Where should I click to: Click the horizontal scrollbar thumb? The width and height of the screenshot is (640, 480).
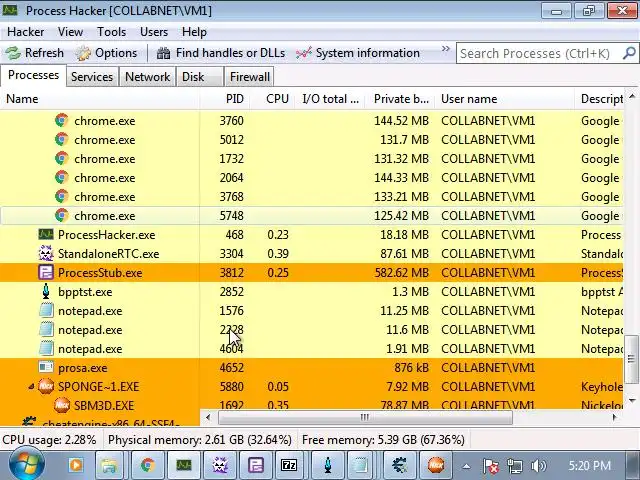pyautogui.click(x=365, y=417)
